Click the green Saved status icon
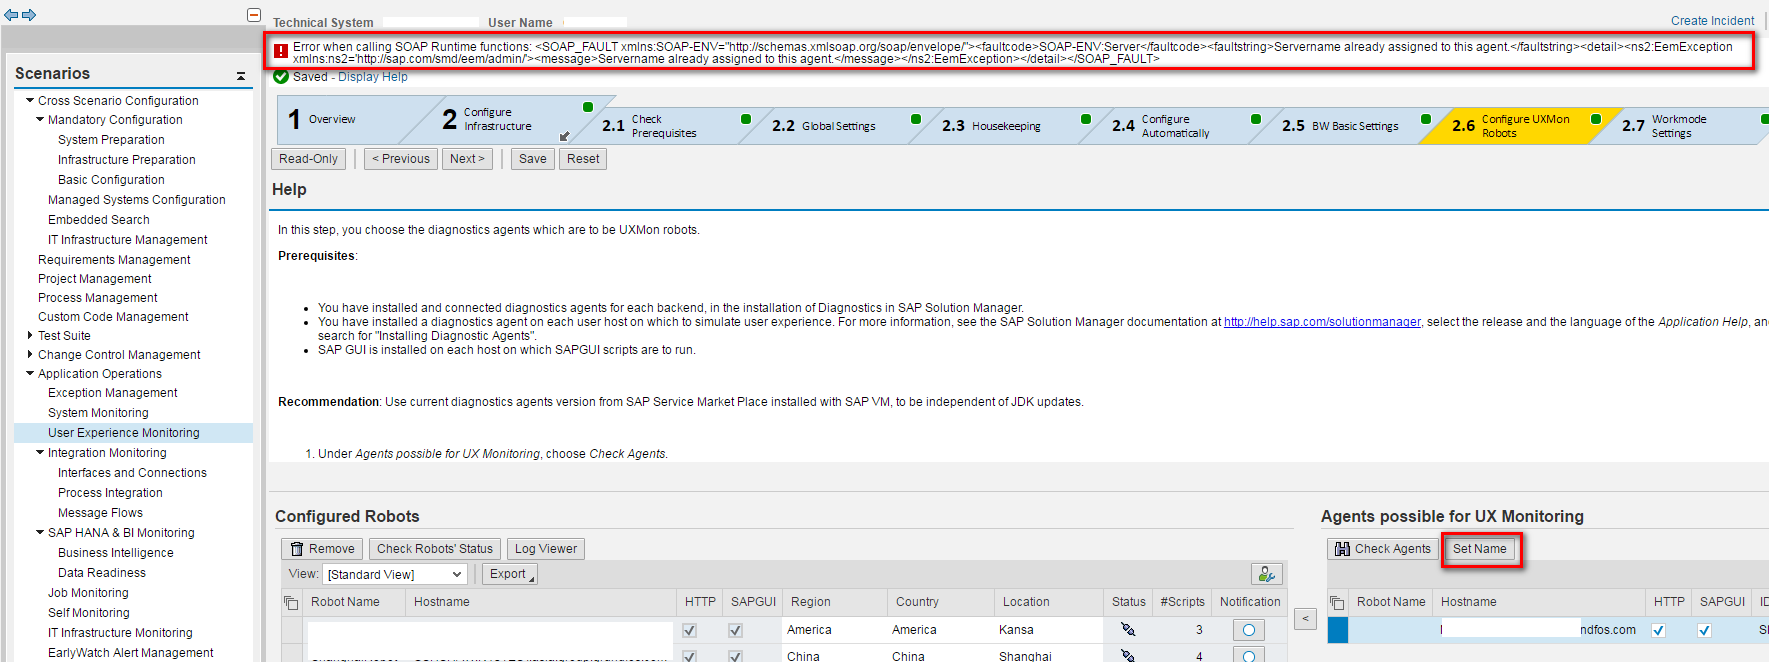Viewport: 1769px width, 662px height. click(281, 77)
